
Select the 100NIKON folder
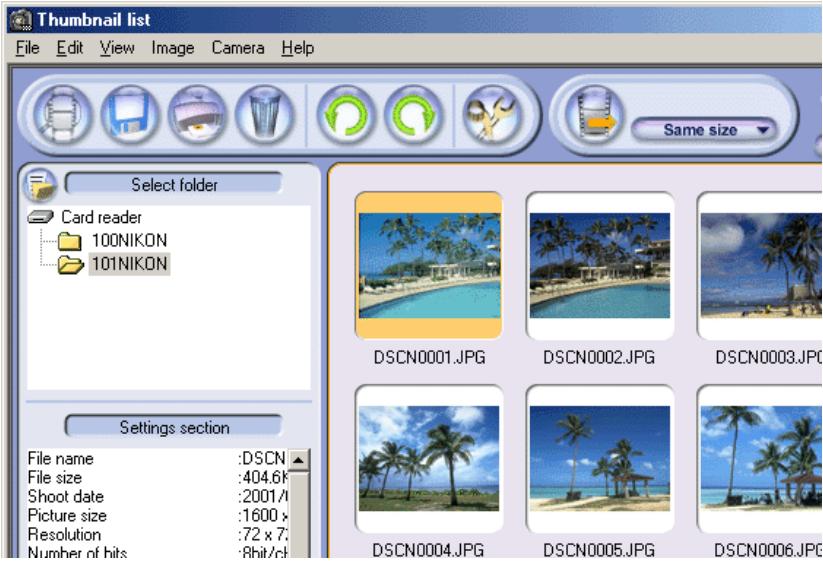tap(129, 240)
